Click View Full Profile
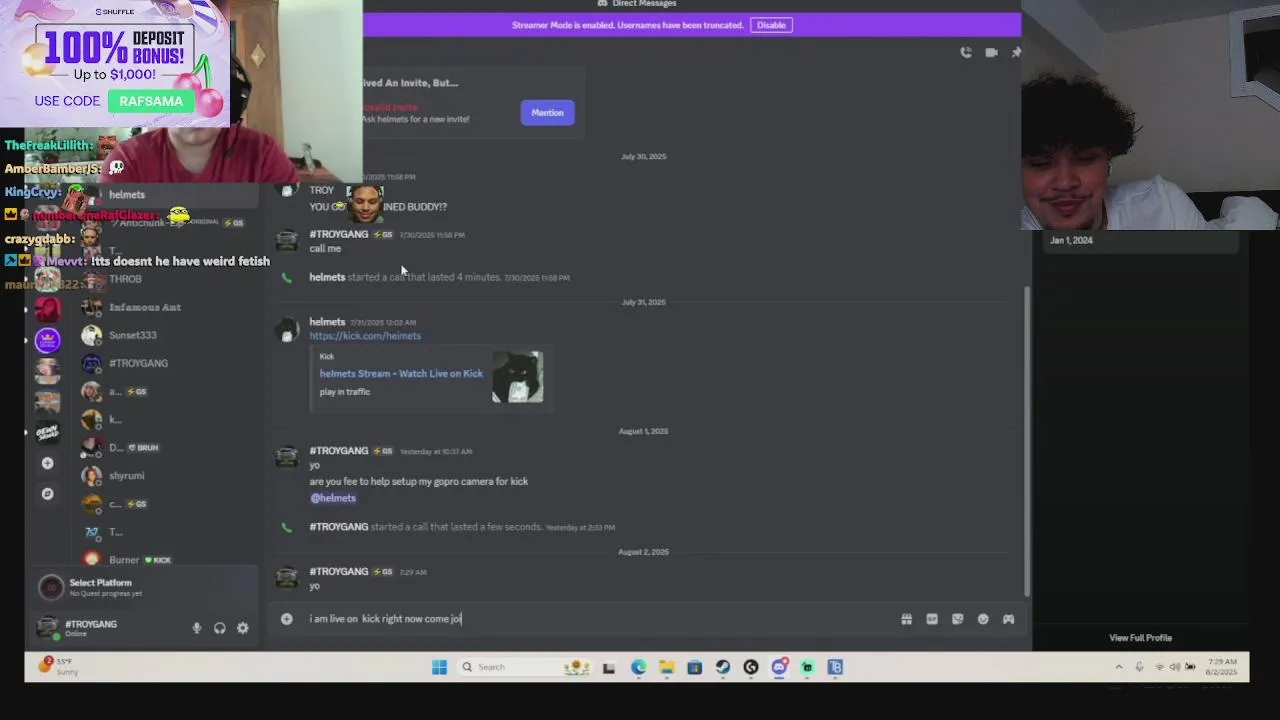This screenshot has width=1280, height=720. pyautogui.click(x=1140, y=638)
